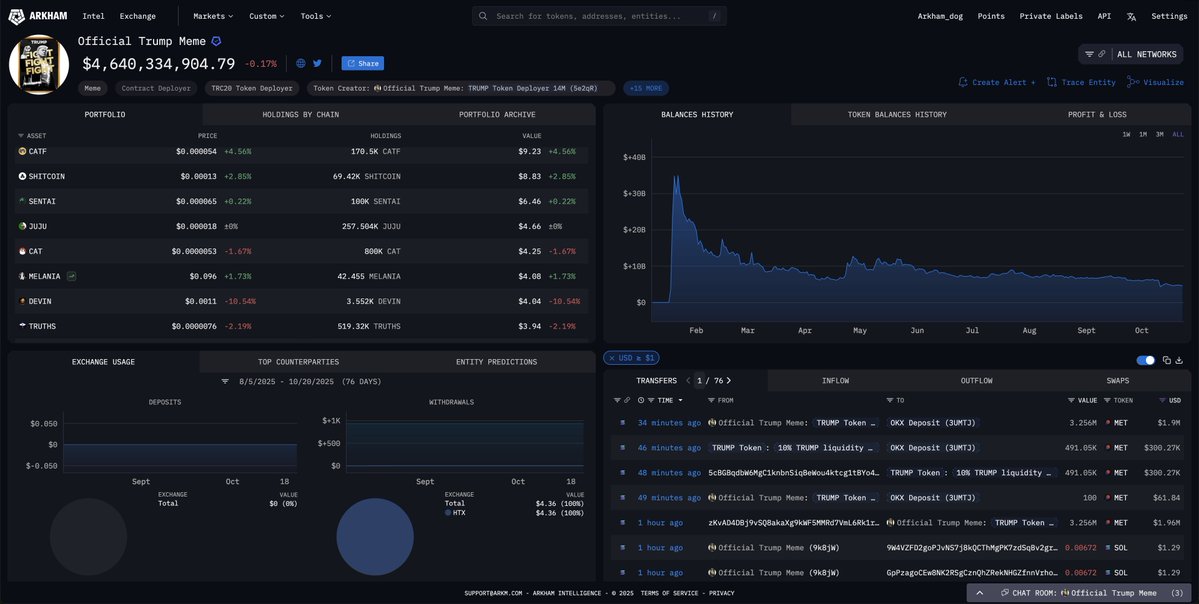The width and height of the screenshot is (1199, 604).
Task: Click the download transfers icon
Action: point(1180,360)
